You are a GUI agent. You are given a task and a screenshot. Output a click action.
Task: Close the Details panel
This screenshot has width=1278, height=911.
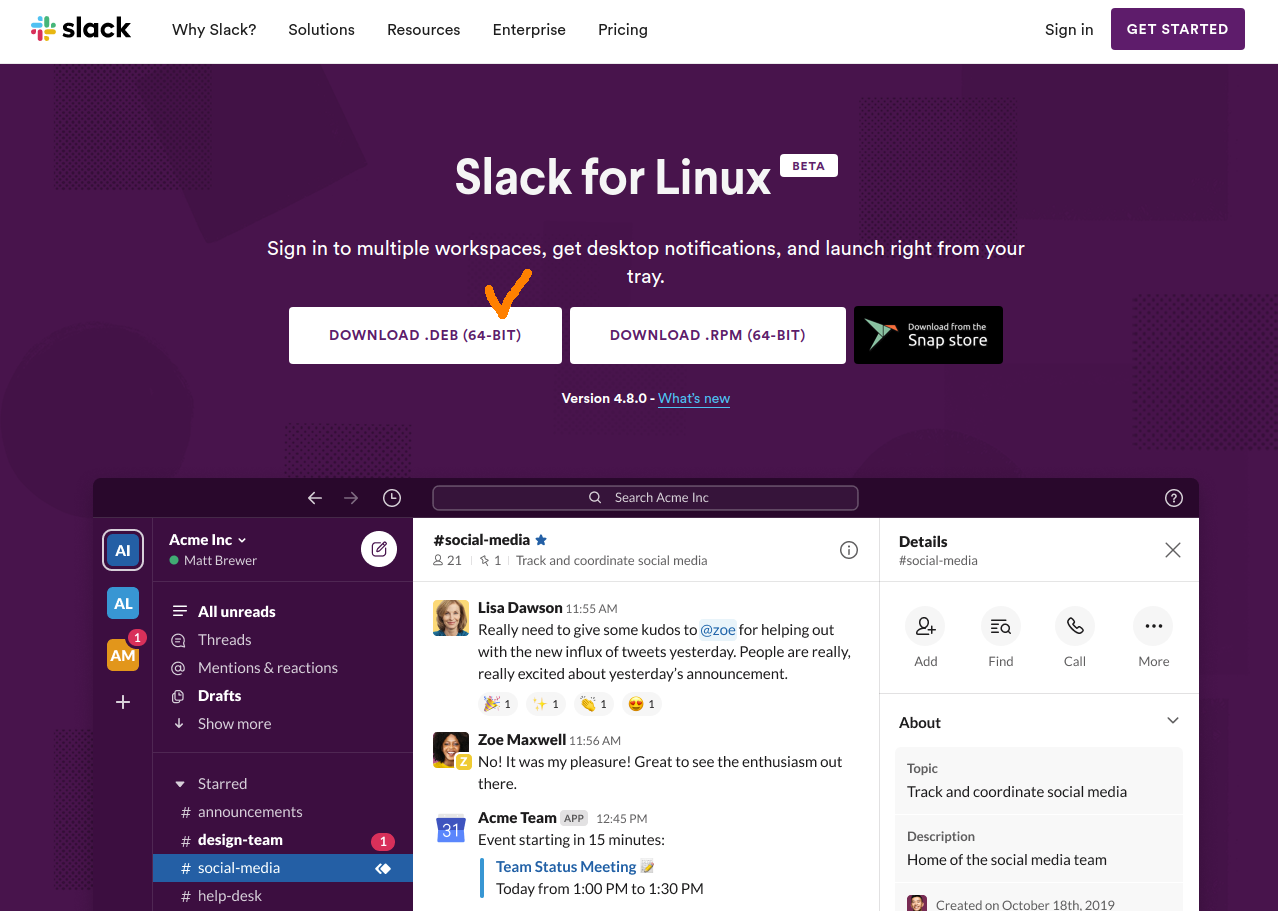pyautogui.click(x=1173, y=550)
